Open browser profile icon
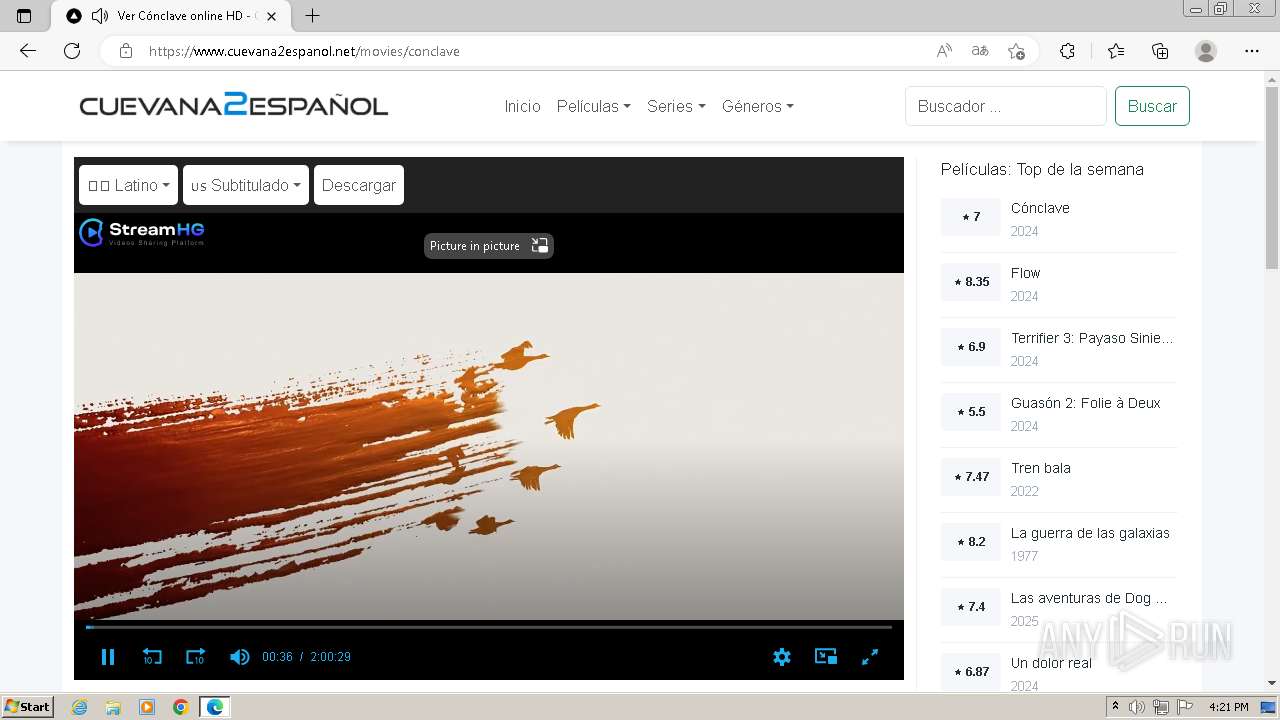The width and height of the screenshot is (1280, 720). 1206,51
